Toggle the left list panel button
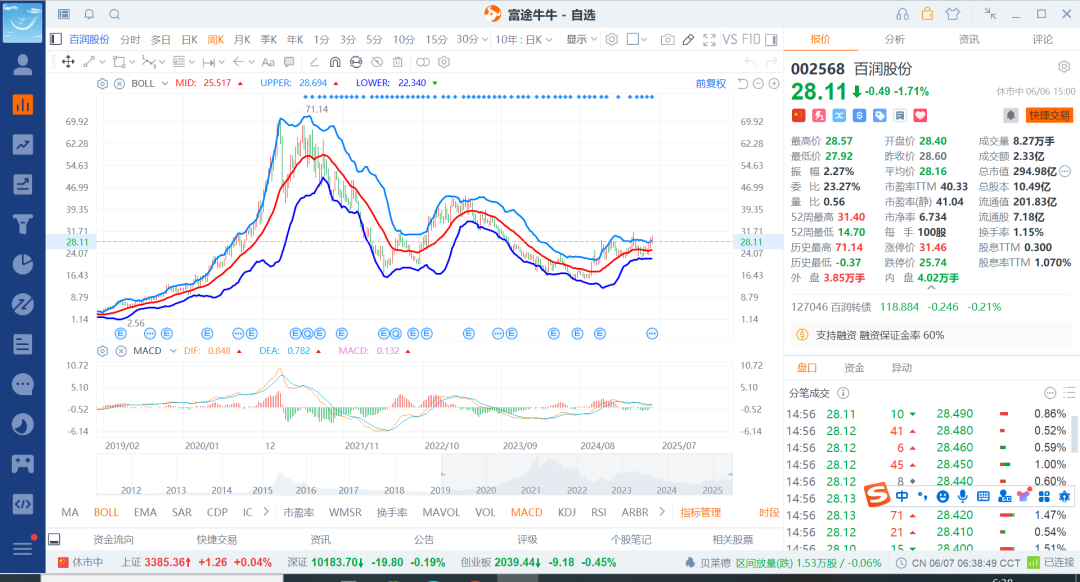1080x582 pixels. point(56,39)
